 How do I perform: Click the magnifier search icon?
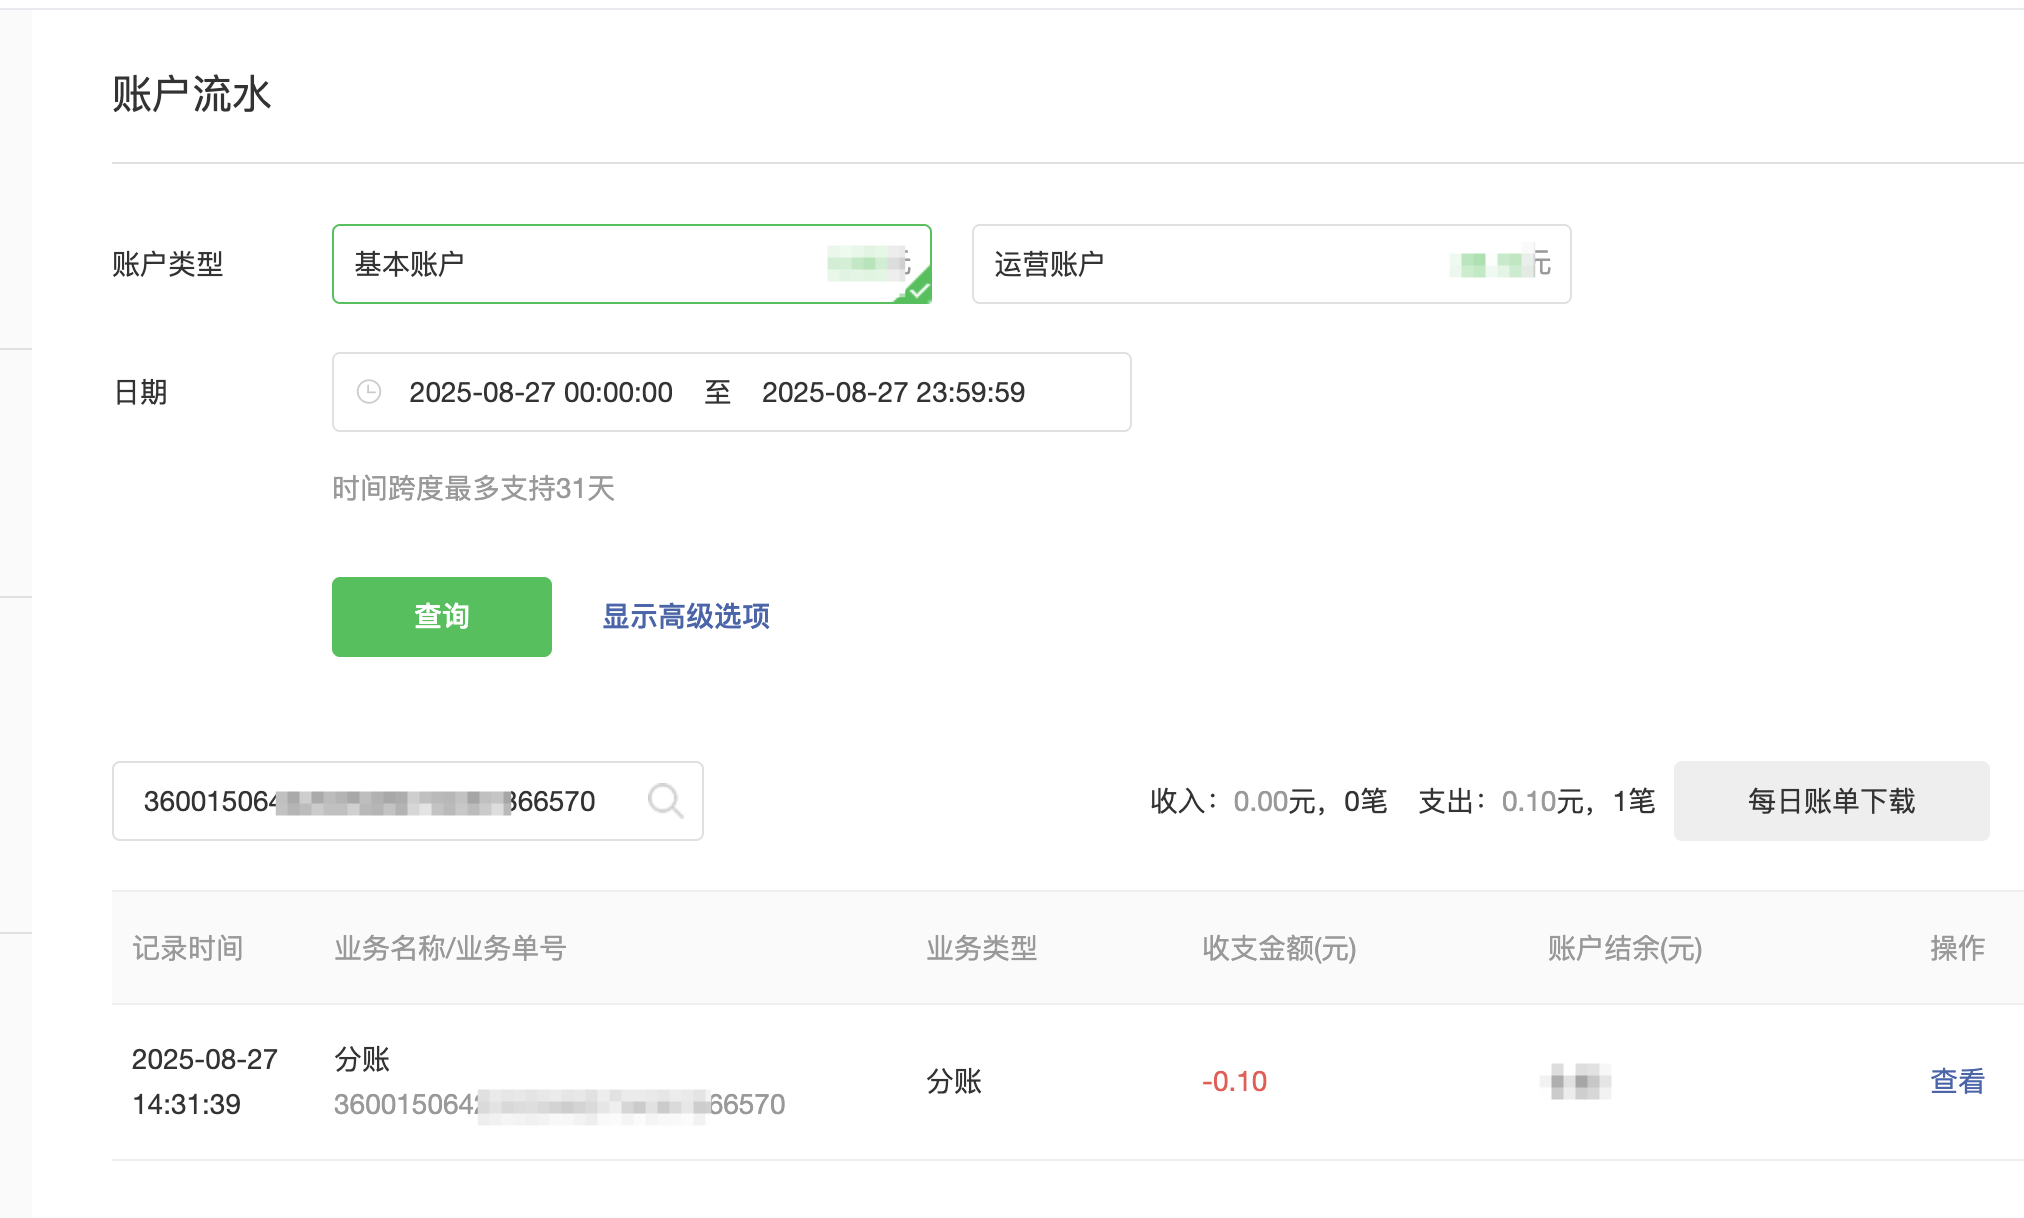click(x=665, y=801)
